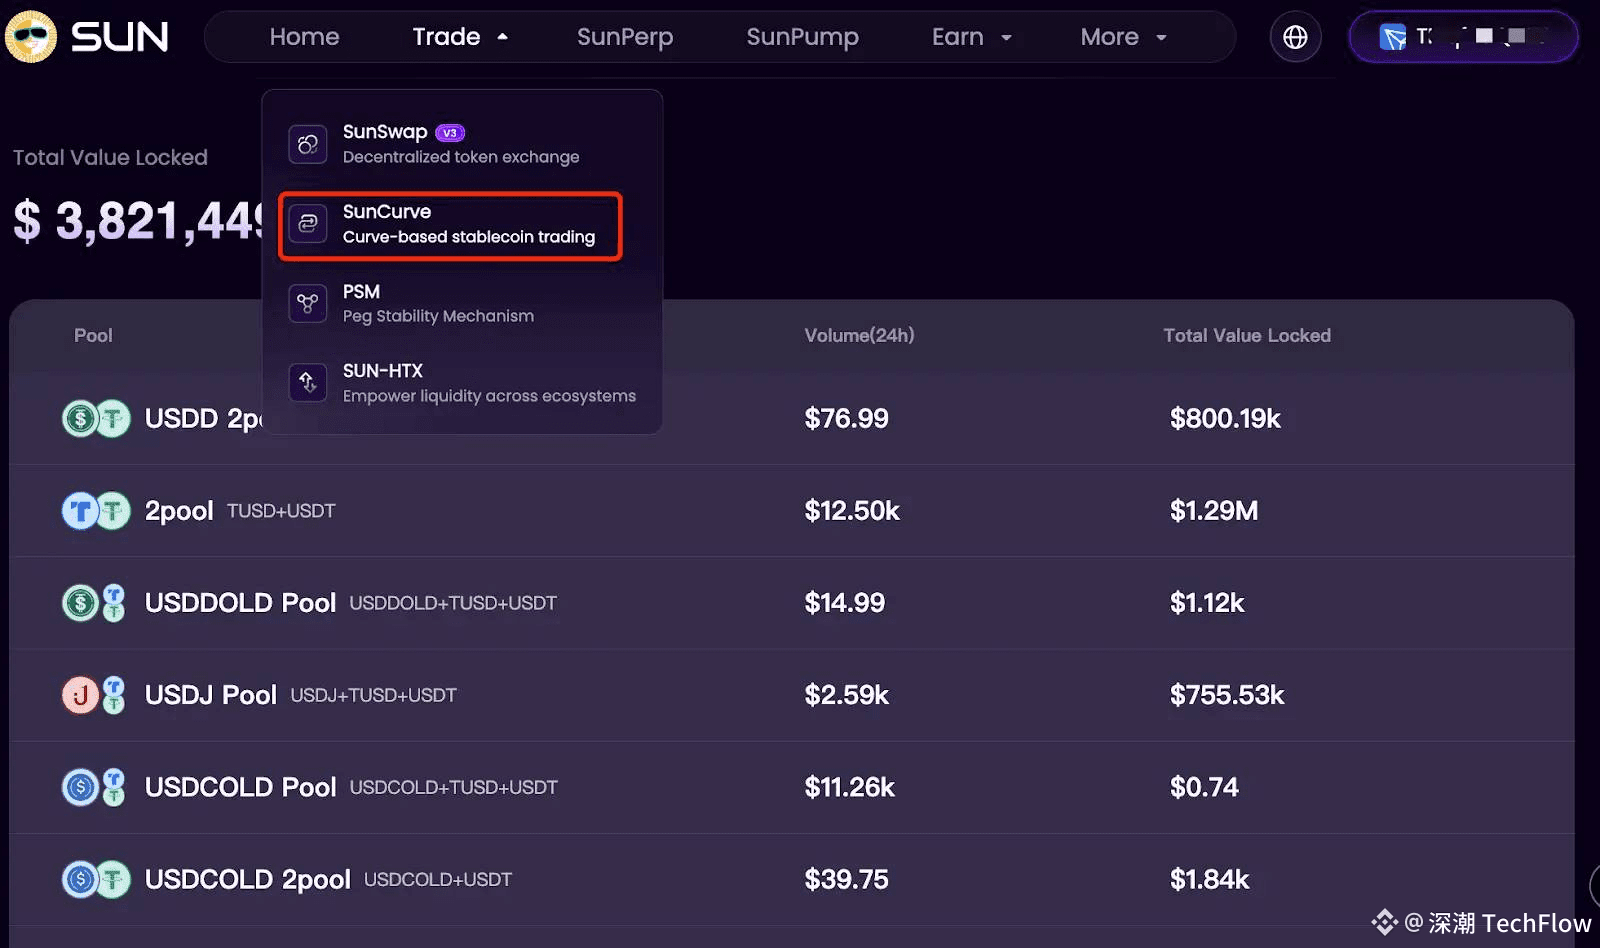The width and height of the screenshot is (1600, 948).
Task: Click the PSM mechanism icon
Action: [x=308, y=303]
